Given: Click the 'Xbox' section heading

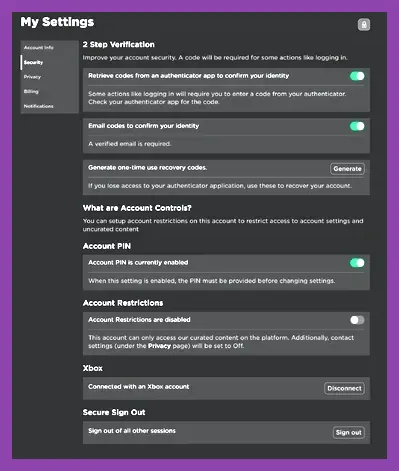Looking at the screenshot, I should 93,368.
